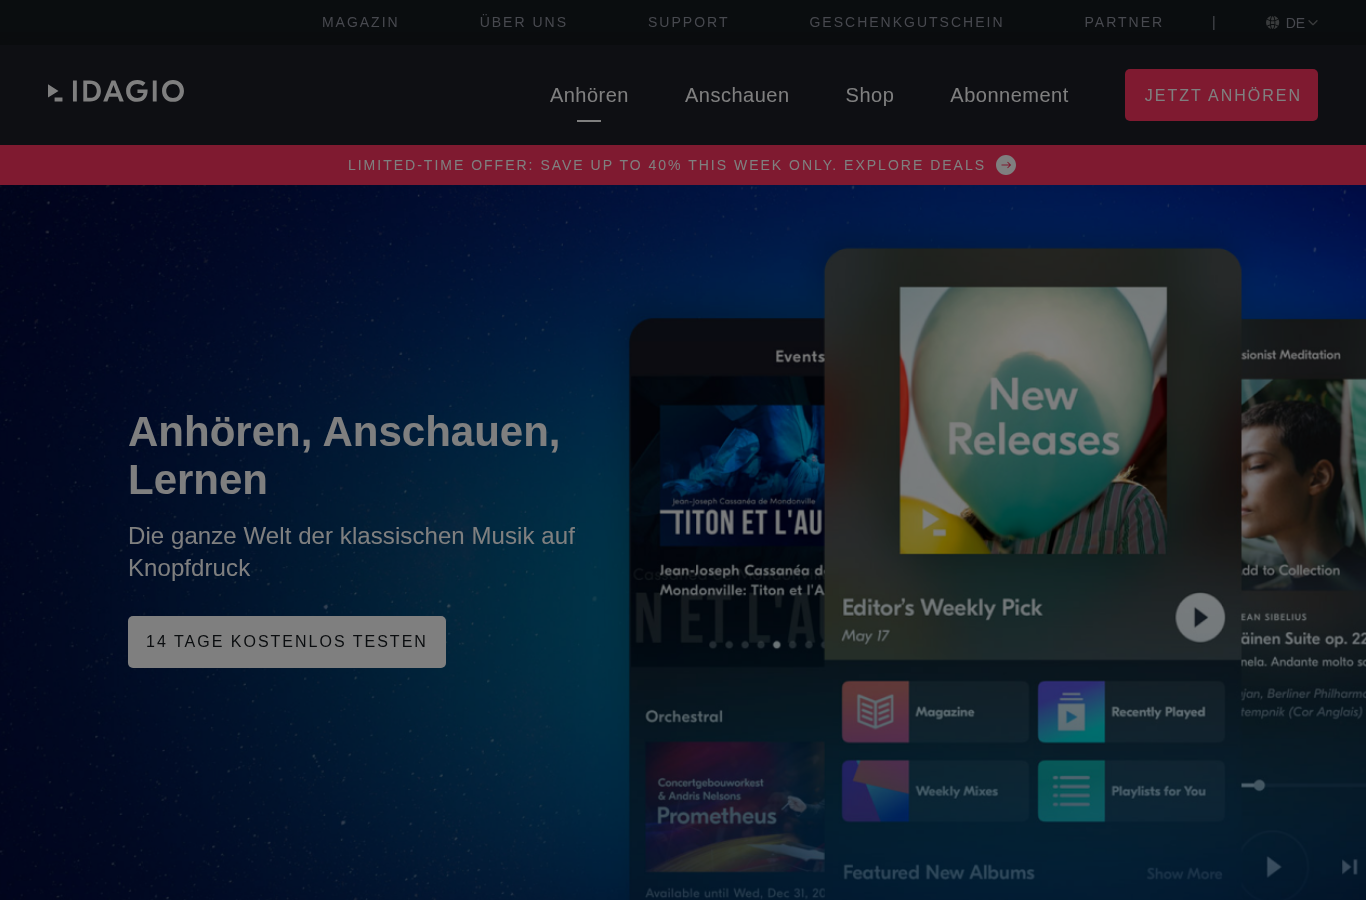Screen dimensions: 1366x900
Task: Open GESCHENKGUTSCHEIN in the top bar
Action: [x=906, y=22]
